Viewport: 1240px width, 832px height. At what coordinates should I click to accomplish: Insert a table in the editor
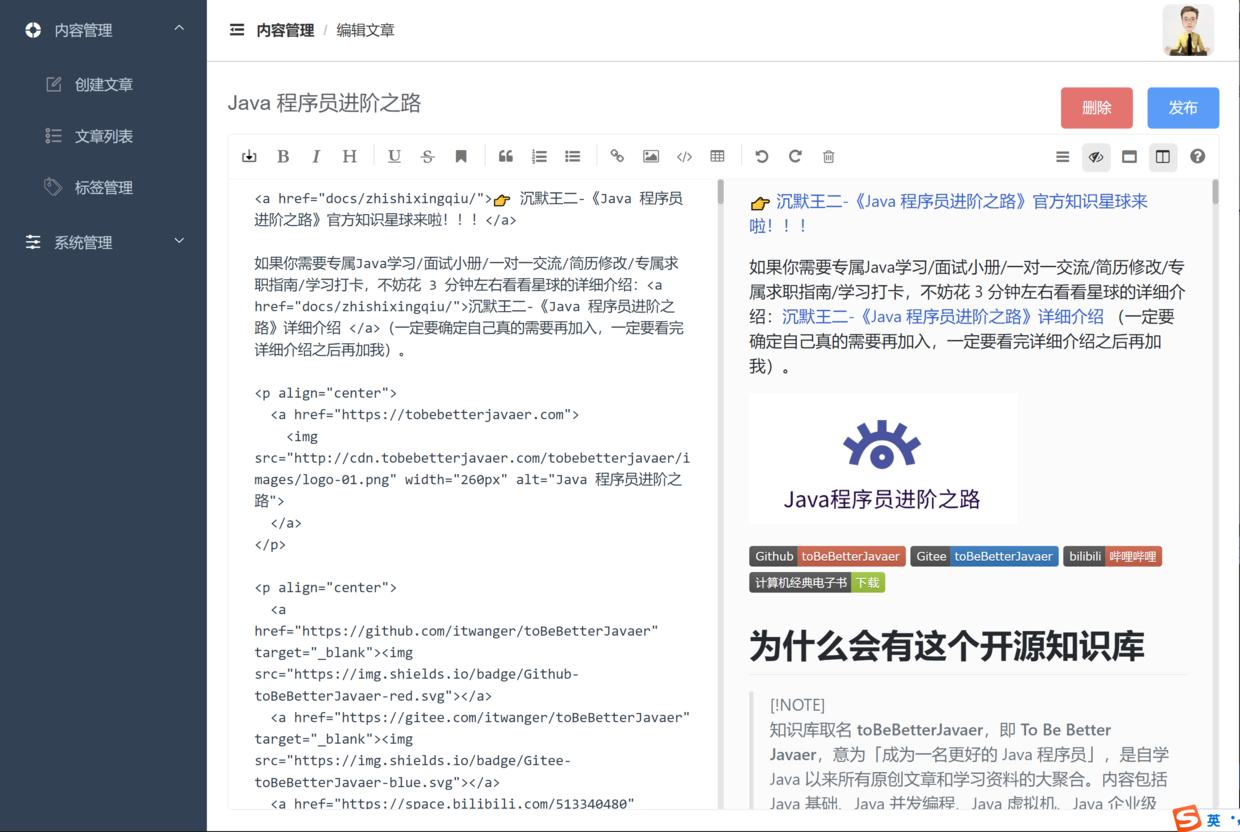point(717,156)
